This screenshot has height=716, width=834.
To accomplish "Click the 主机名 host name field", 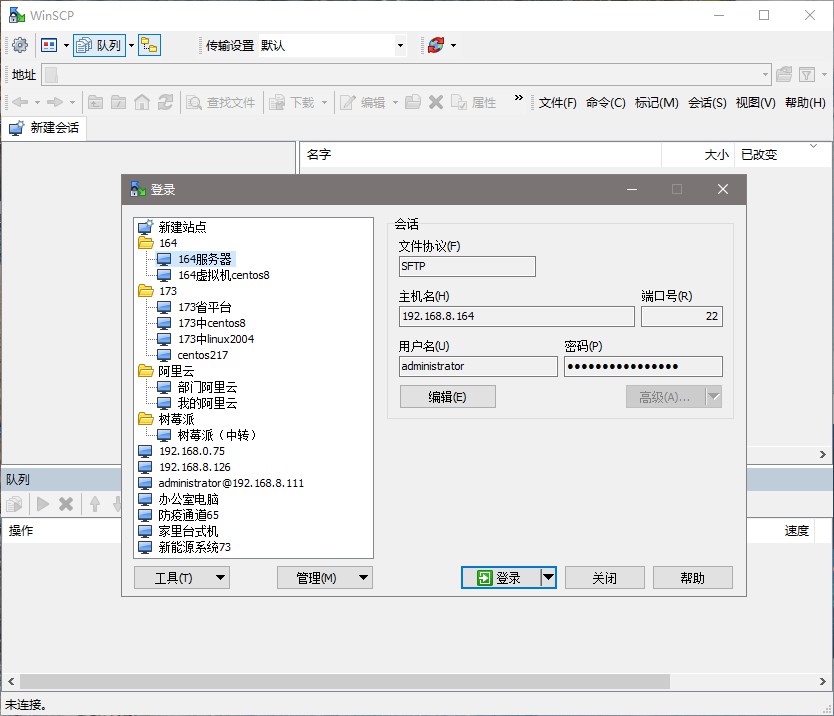I will point(516,317).
